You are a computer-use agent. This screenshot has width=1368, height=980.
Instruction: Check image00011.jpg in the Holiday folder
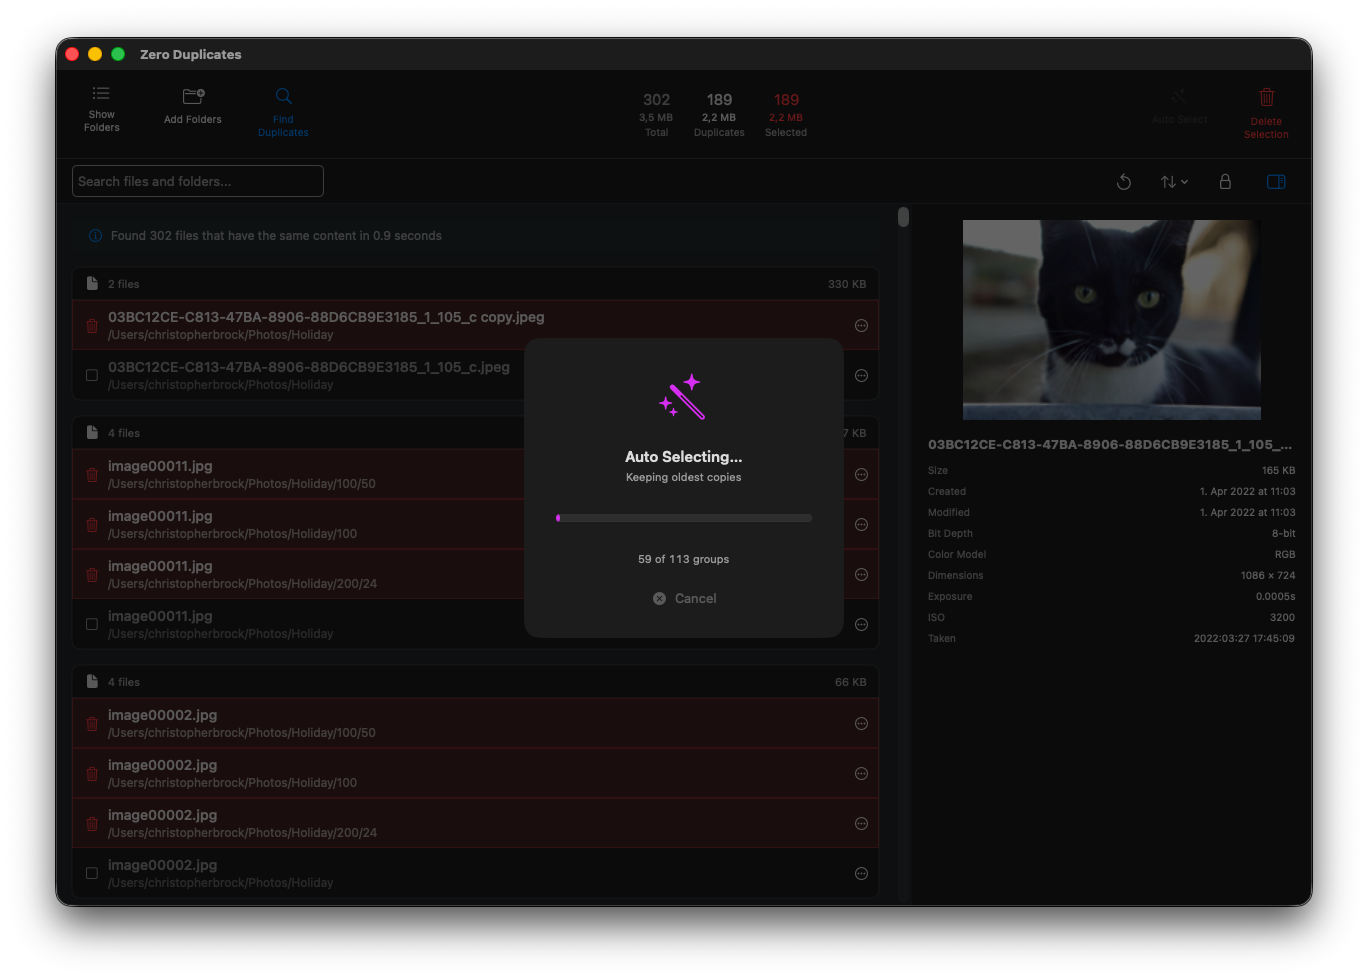point(92,625)
